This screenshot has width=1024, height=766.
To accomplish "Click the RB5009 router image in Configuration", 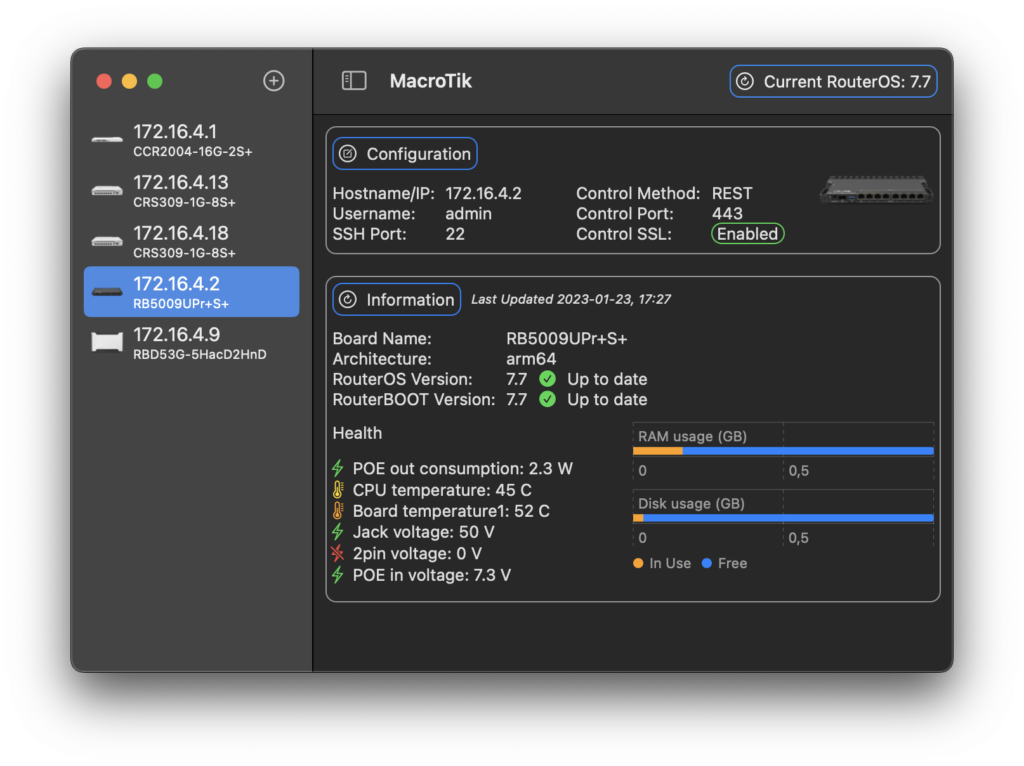I will (x=876, y=190).
